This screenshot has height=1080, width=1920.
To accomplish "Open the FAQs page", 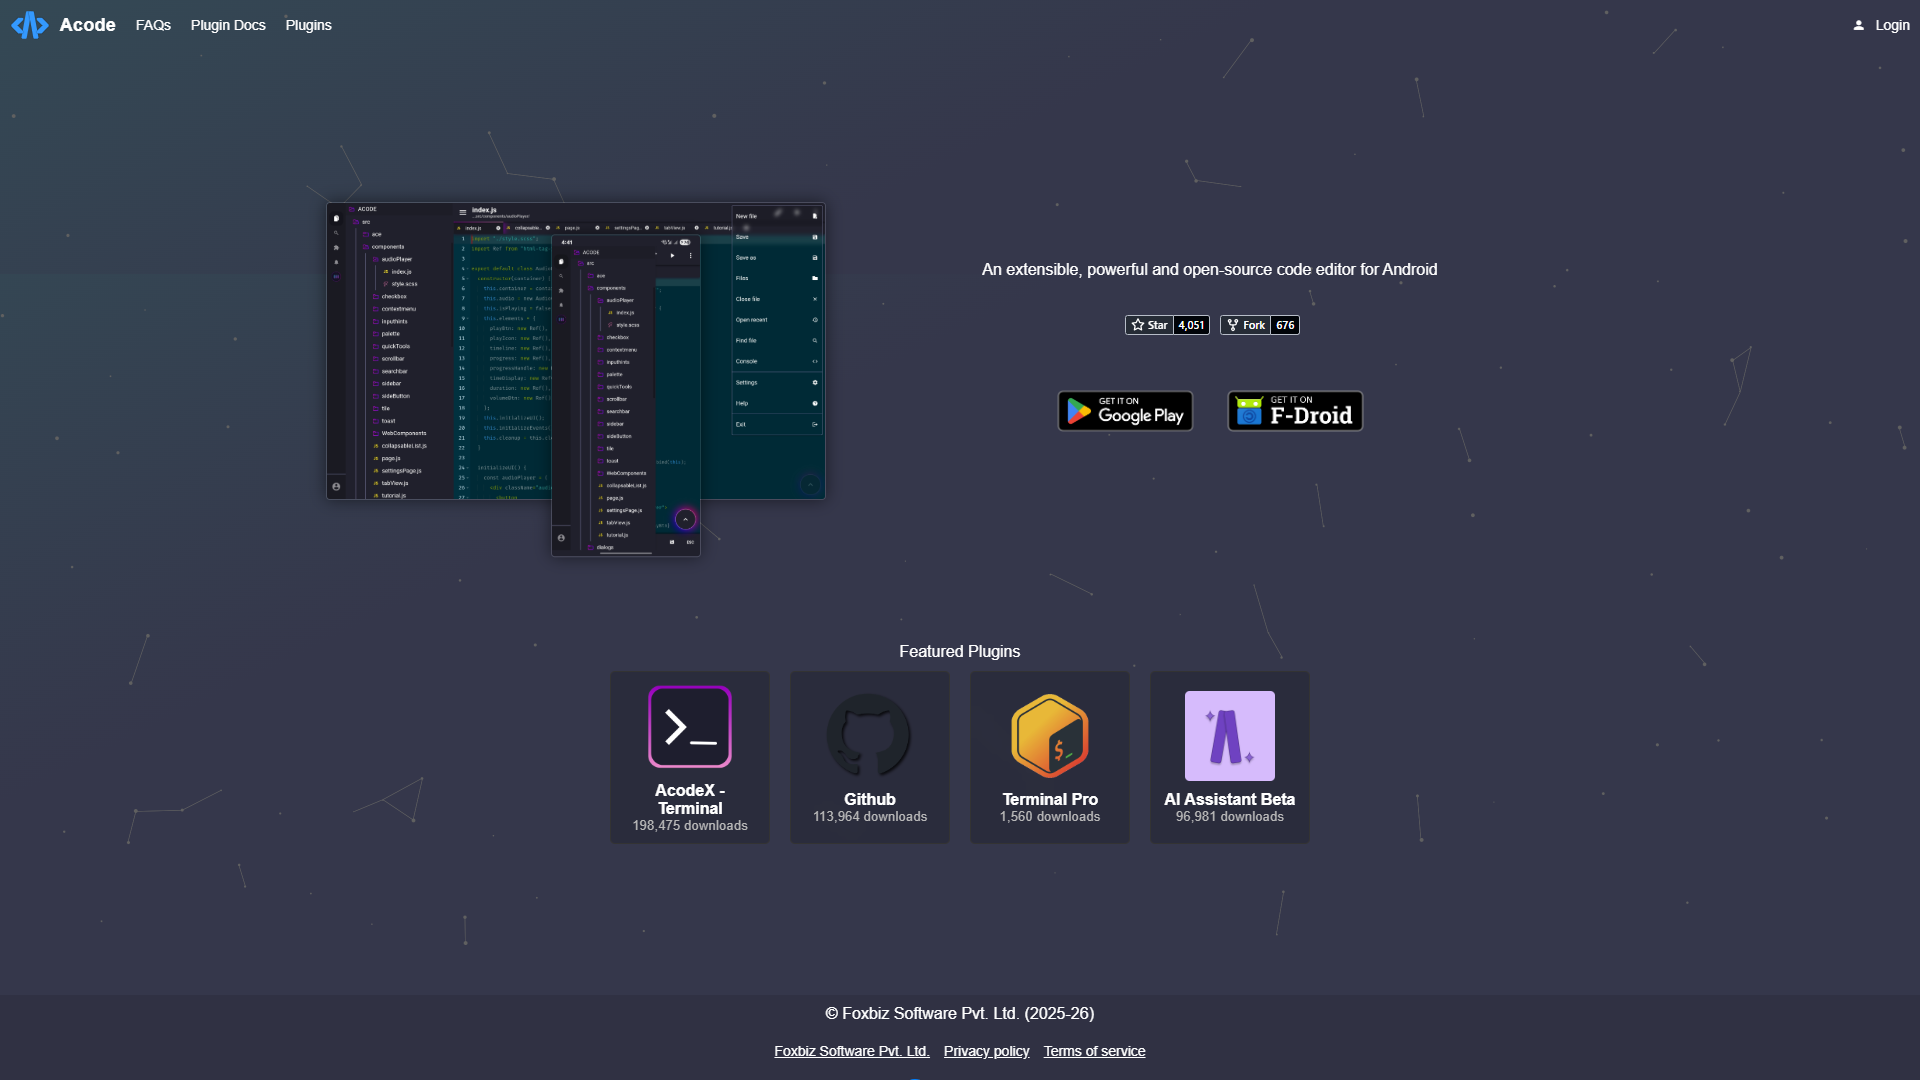I will [153, 25].
